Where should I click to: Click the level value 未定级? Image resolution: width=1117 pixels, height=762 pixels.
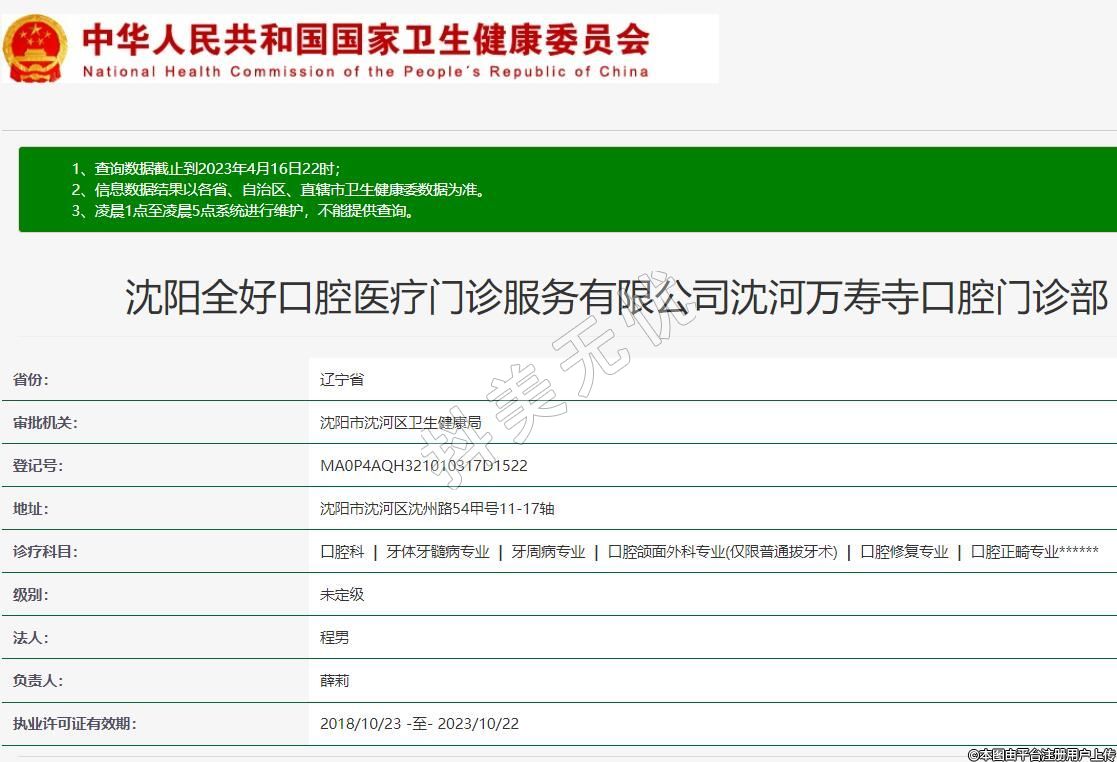tap(342, 595)
